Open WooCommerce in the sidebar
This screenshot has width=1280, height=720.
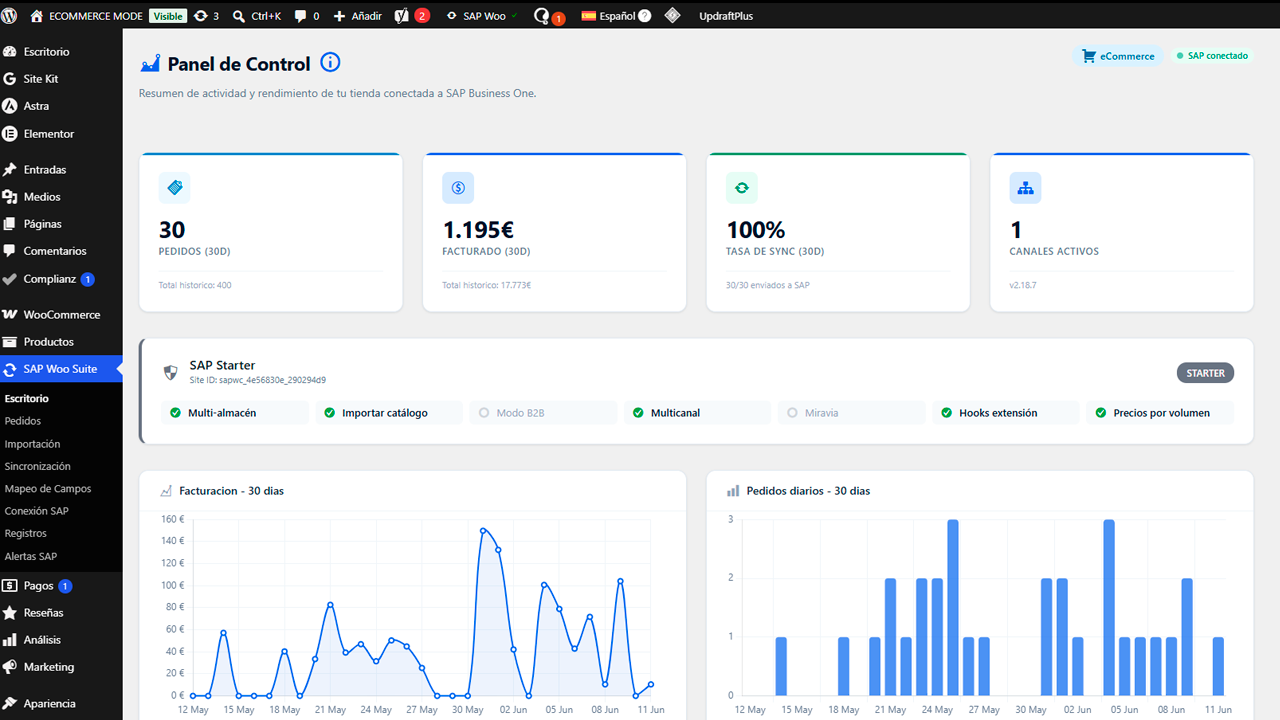61,314
